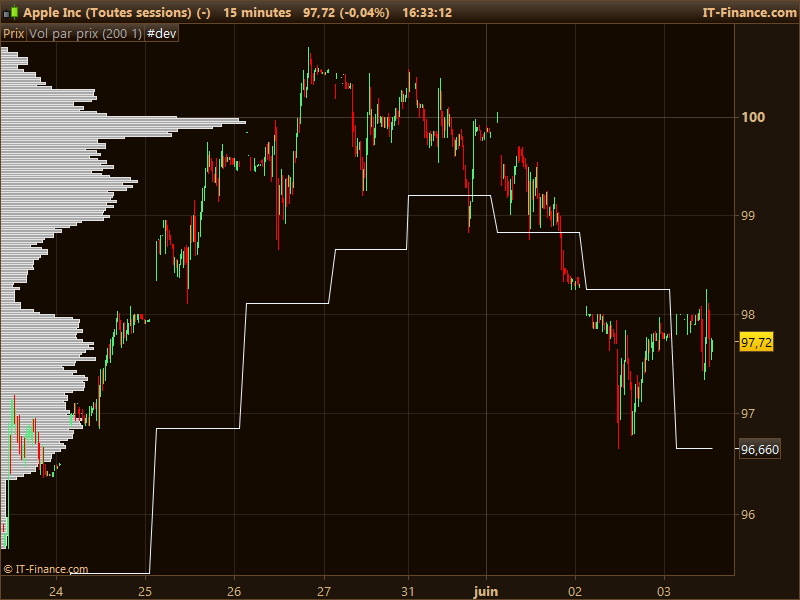Click date 24 on time axis
This screenshot has height=600, width=800.
tap(56, 591)
